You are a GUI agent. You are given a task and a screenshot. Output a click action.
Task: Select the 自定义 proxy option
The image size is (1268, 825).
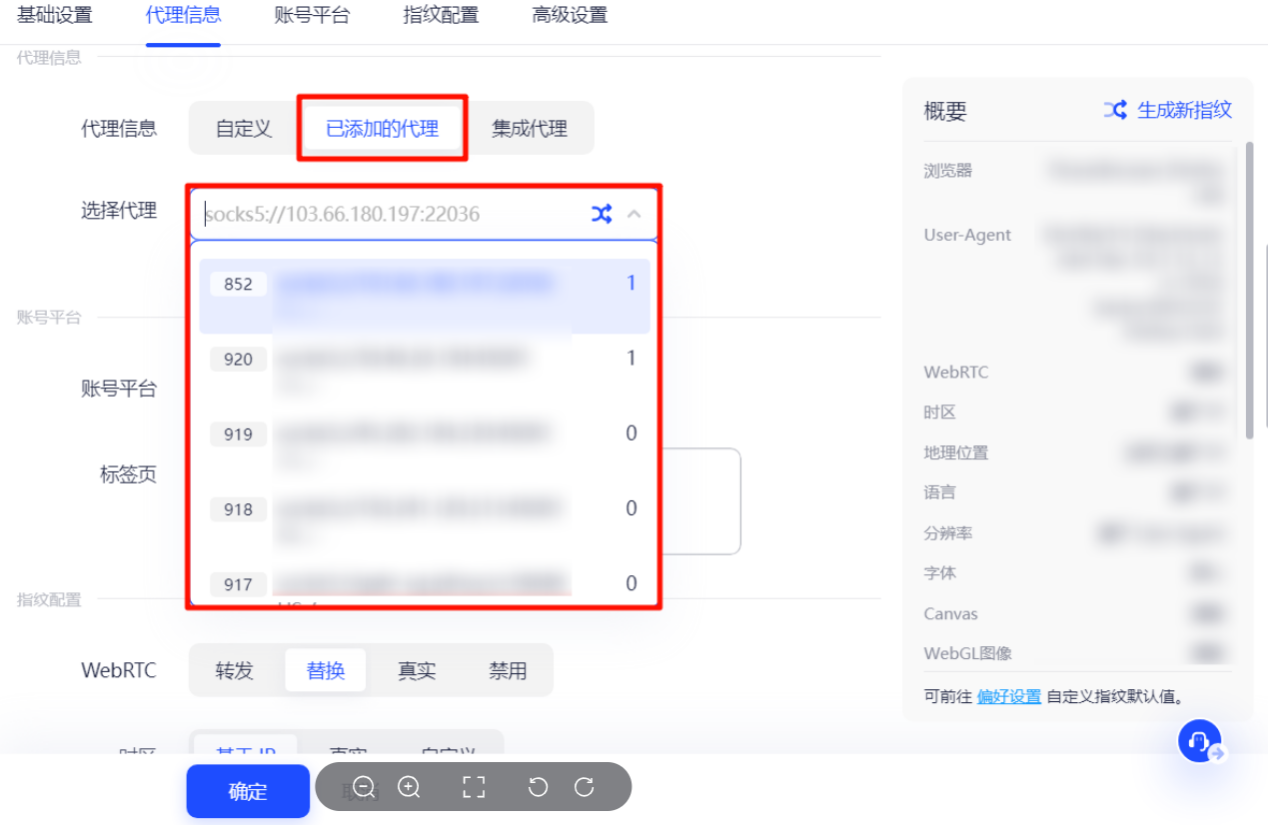(x=244, y=129)
